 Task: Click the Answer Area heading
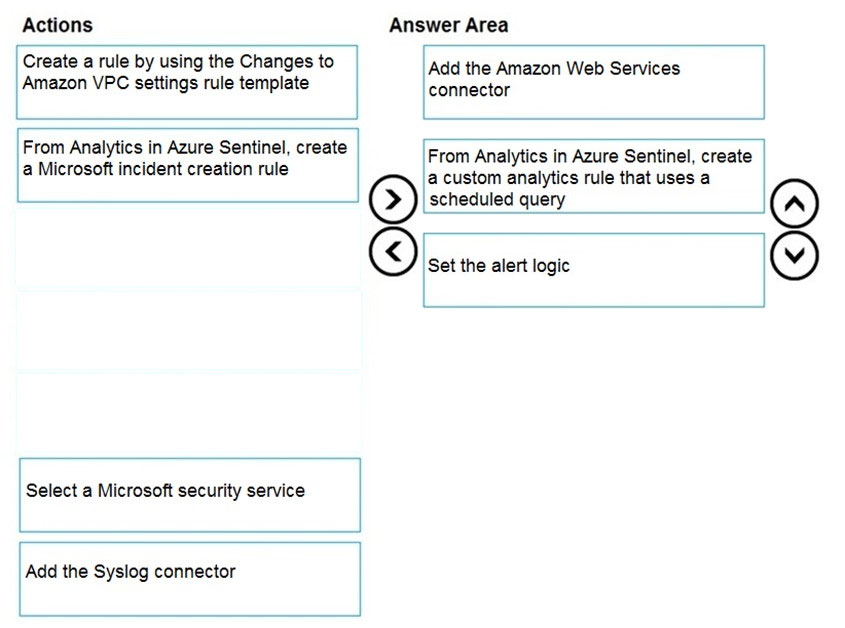pyautogui.click(x=448, y=25)
